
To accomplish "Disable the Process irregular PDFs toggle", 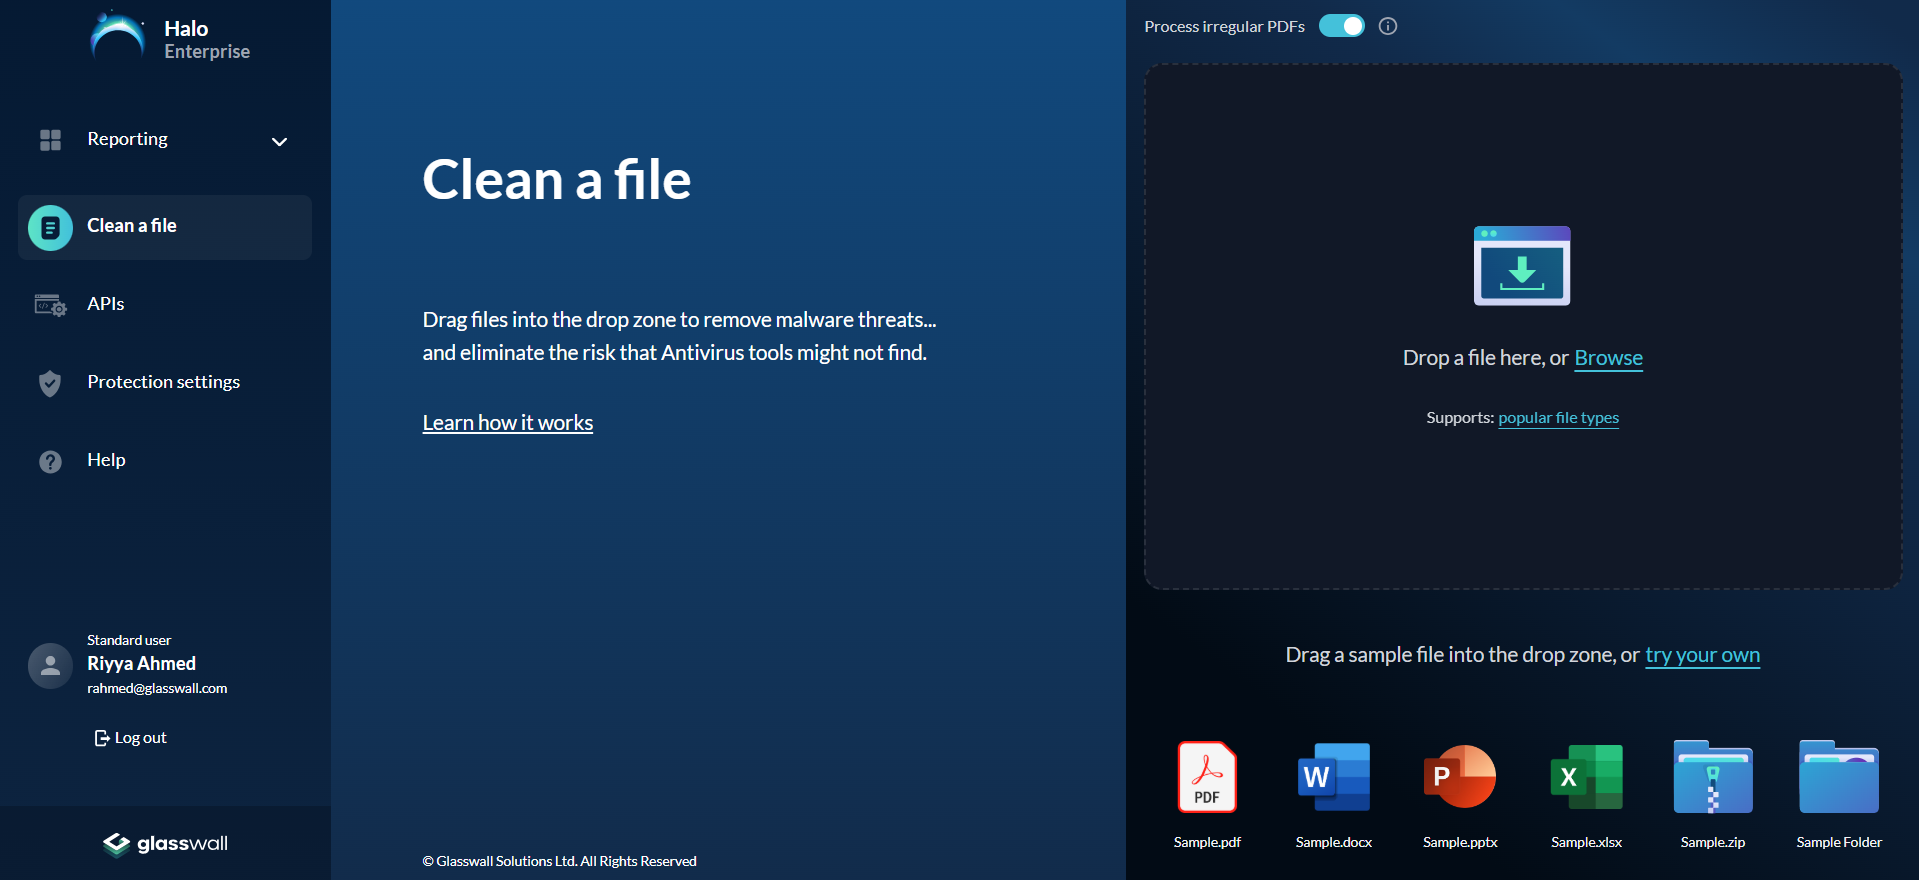I will coord(1341,26).
